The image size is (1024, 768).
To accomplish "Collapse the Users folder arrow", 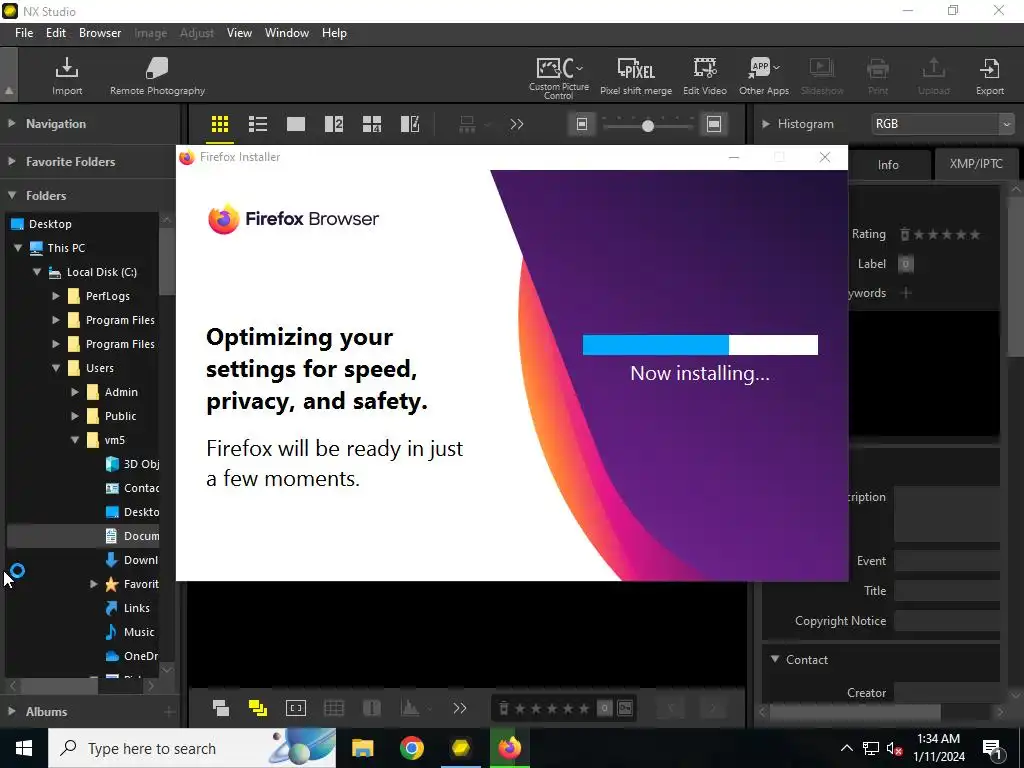I will pos(56,368).
